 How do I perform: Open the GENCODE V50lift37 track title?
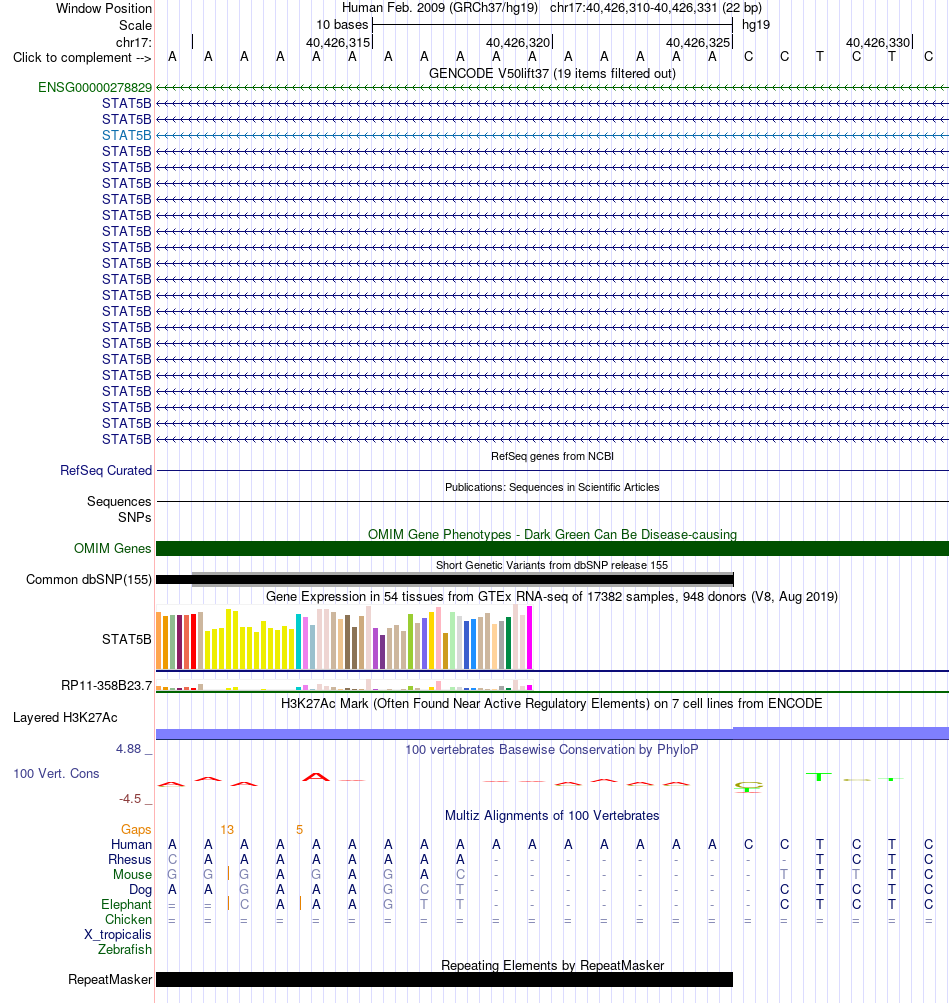click(x=552, y=74)
